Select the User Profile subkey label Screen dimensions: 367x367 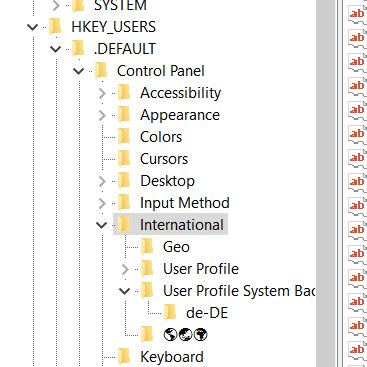point(201,269)
